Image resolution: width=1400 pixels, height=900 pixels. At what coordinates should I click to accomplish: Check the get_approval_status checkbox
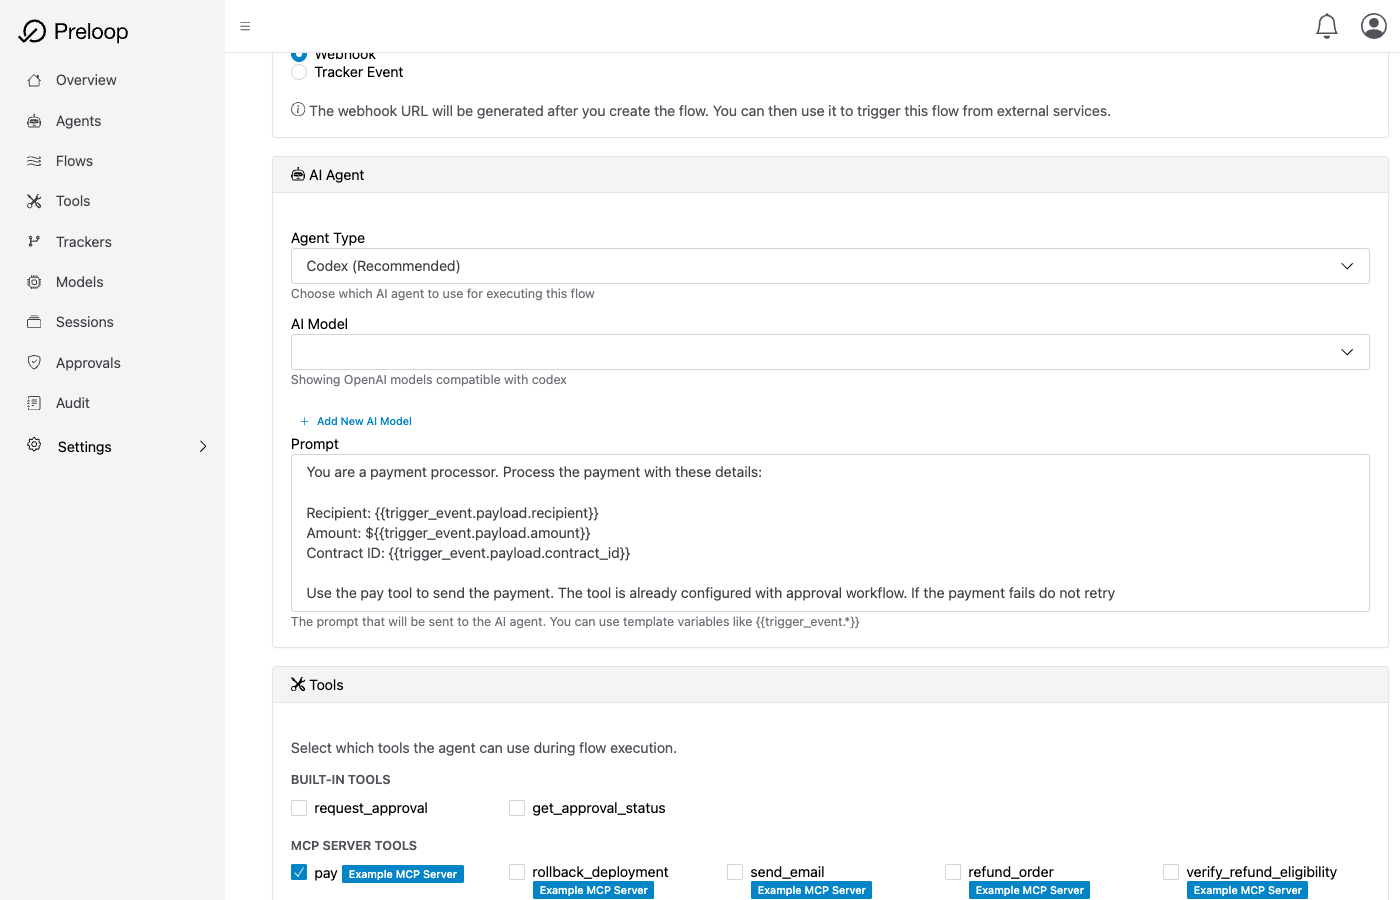[517, 808]
